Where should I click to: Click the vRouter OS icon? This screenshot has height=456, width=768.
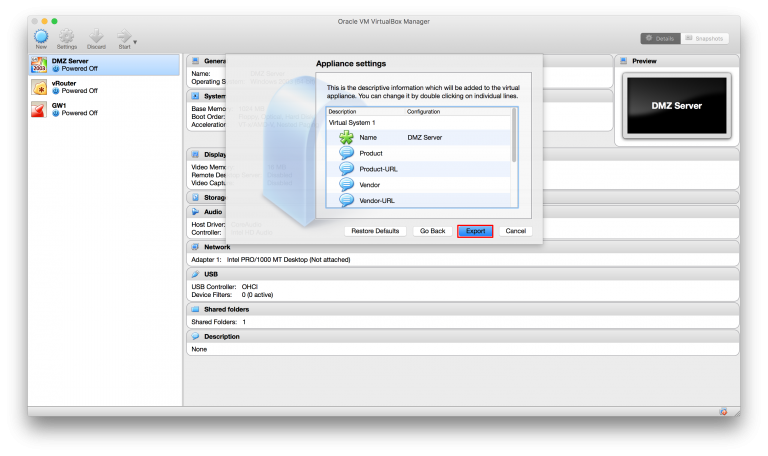[x=39, y=87]
